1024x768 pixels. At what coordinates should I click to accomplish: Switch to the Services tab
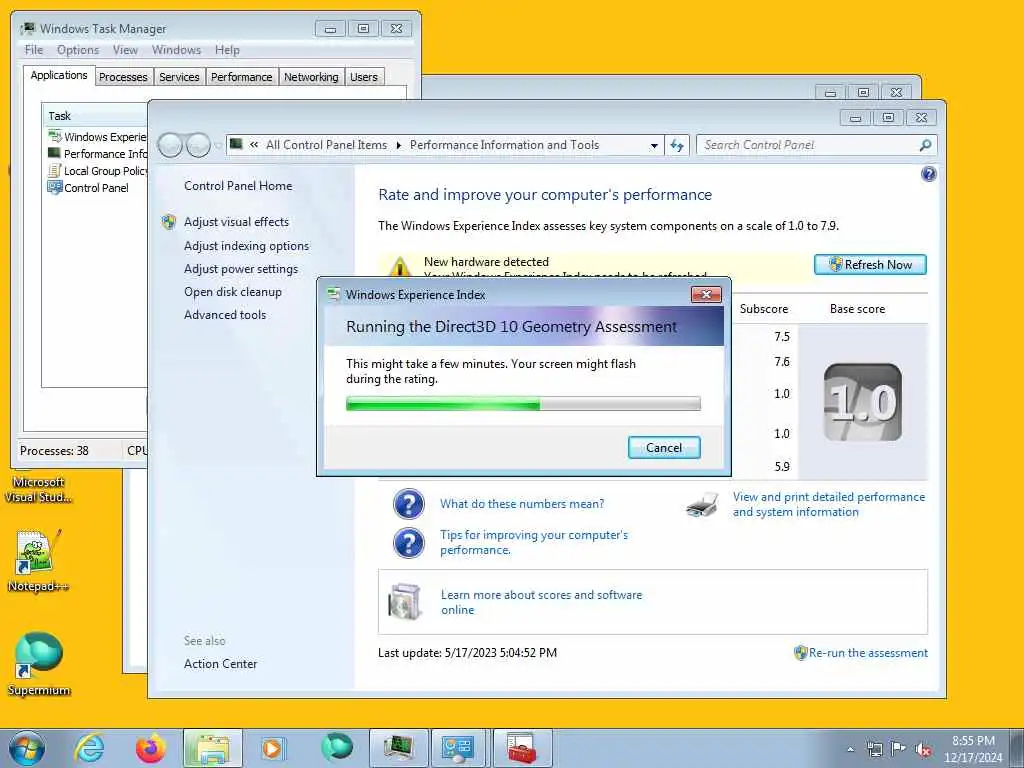[179, 77]
